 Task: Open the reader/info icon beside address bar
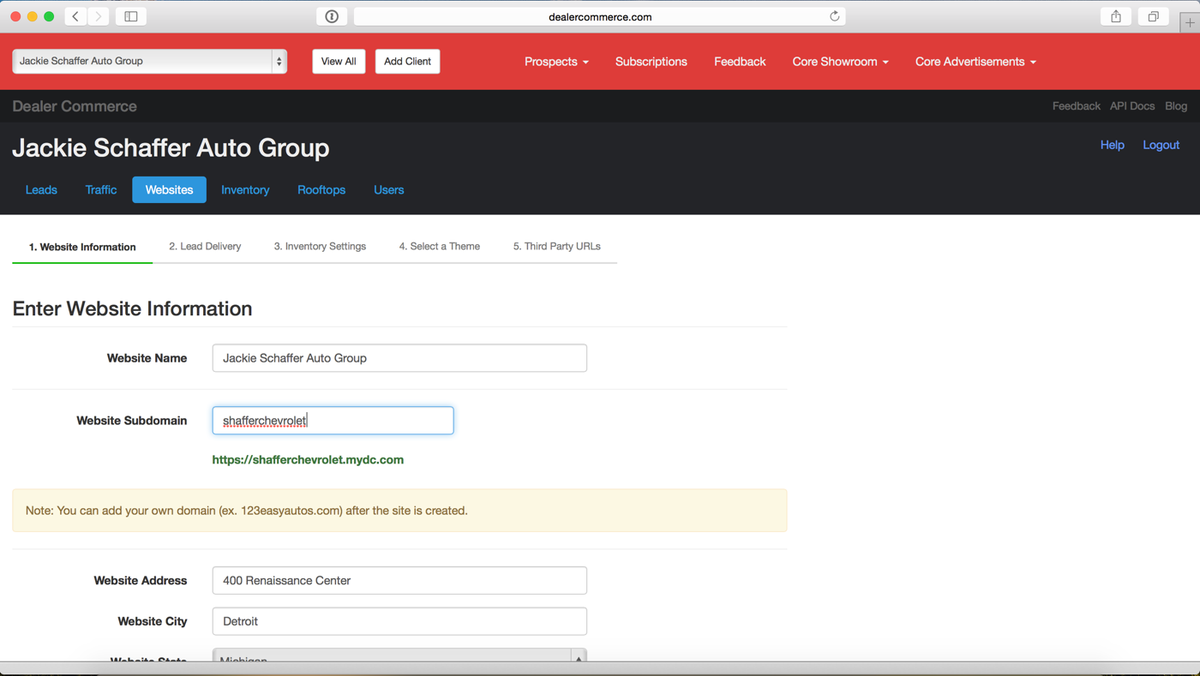(x=332, y=16)
